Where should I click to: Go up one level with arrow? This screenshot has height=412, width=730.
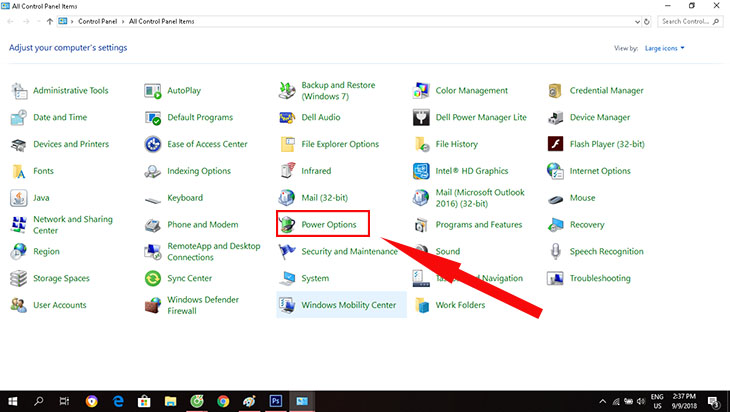[49, 21]
